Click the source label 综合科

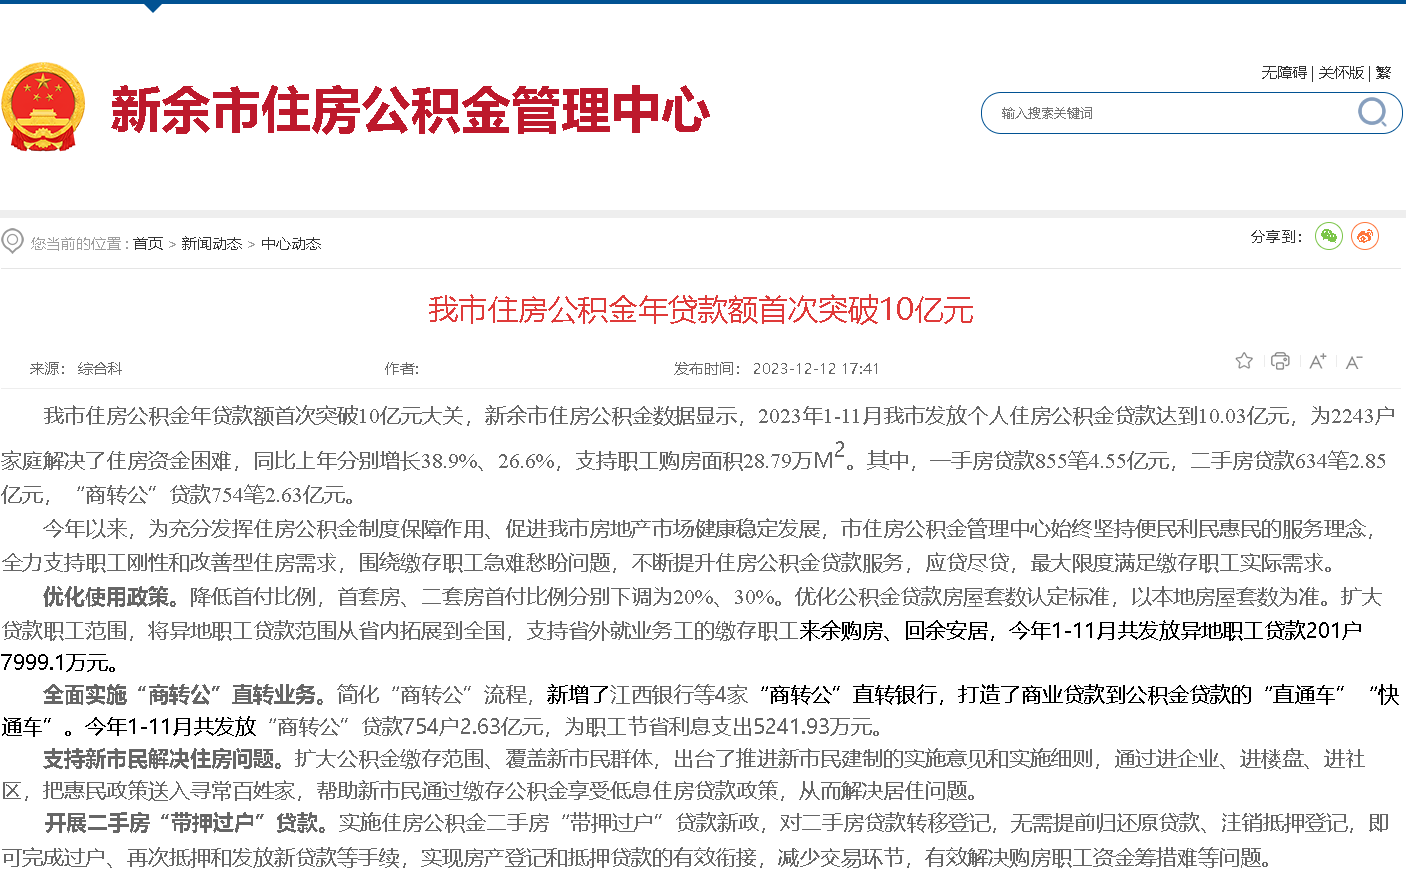pos(100,369)
